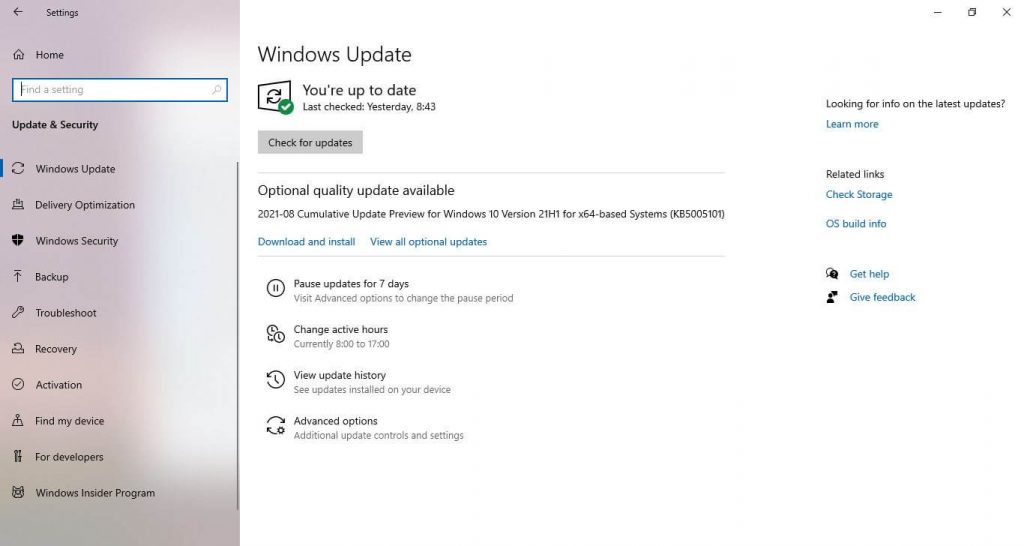This screenshot has width=1024, height=546.
Task: Click the Download and install link
Action: coord(306,242)
